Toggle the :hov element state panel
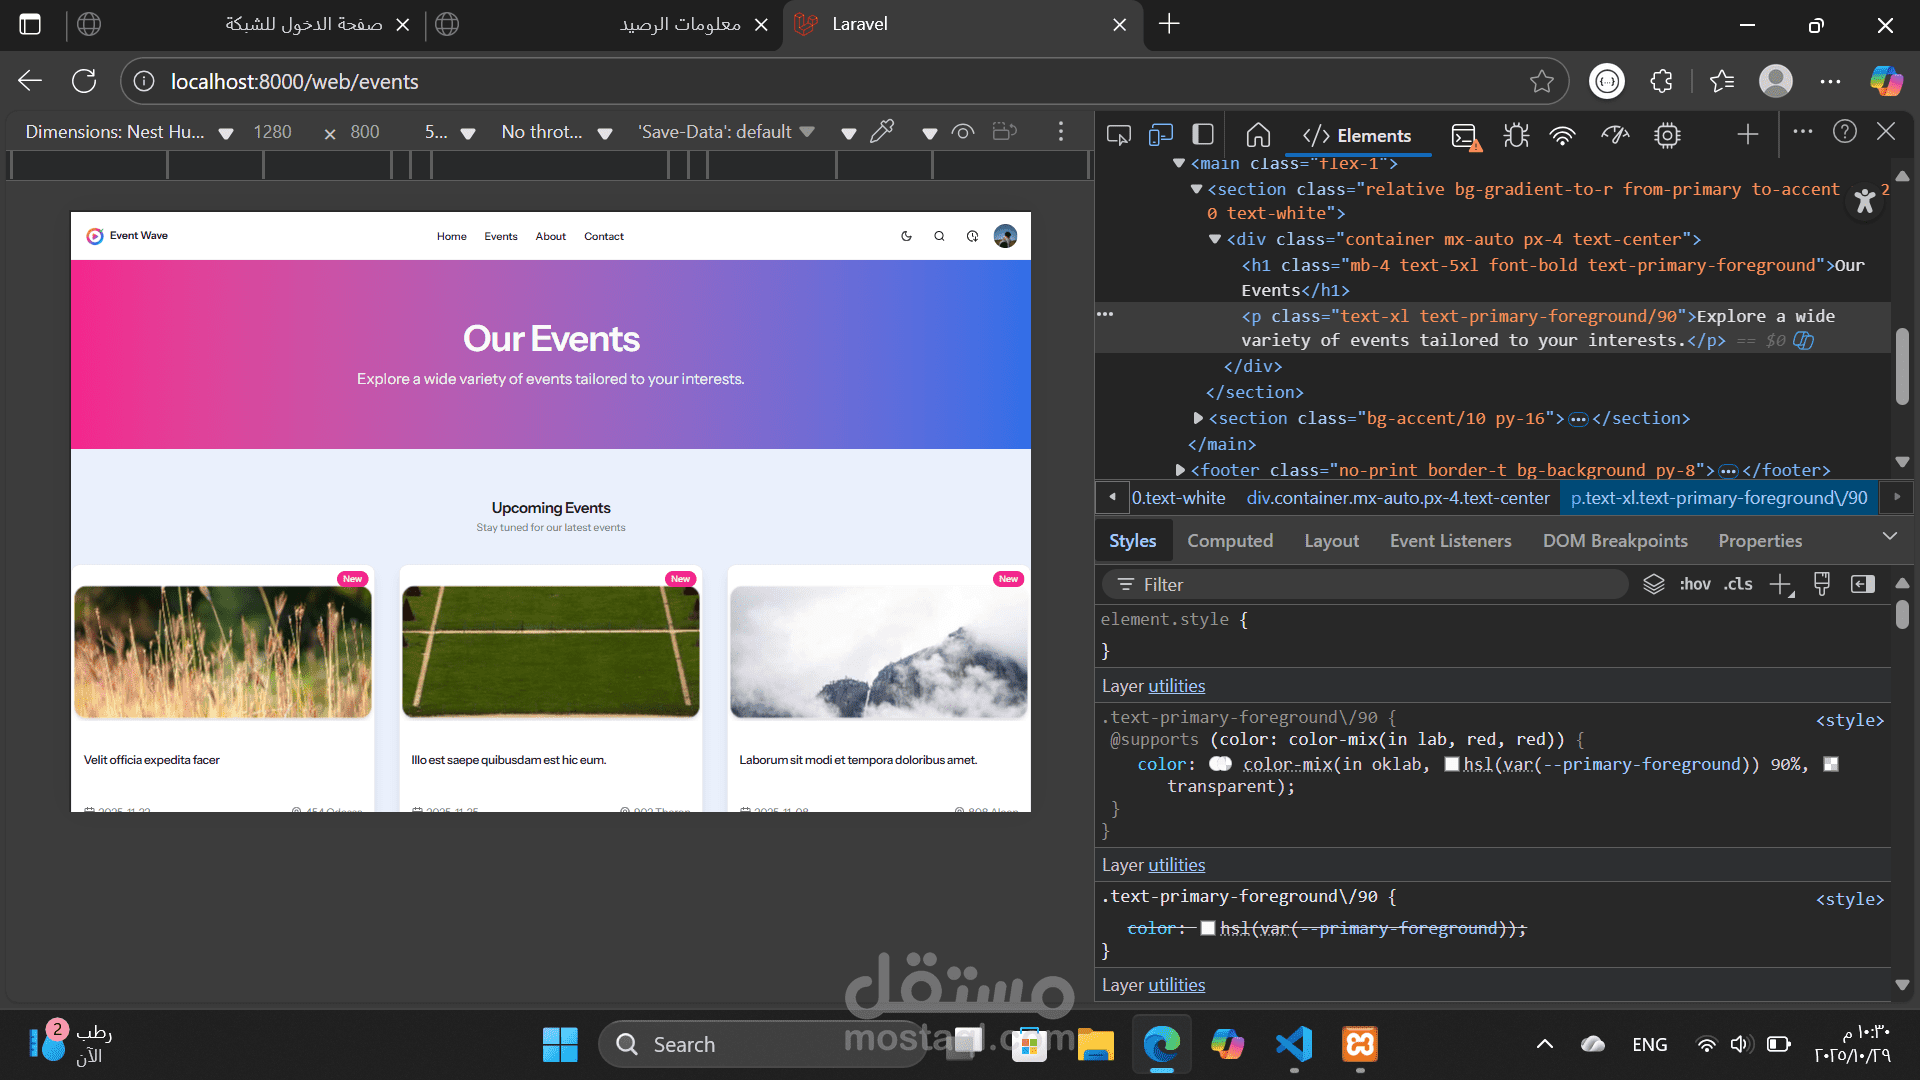 (1694, 584)
